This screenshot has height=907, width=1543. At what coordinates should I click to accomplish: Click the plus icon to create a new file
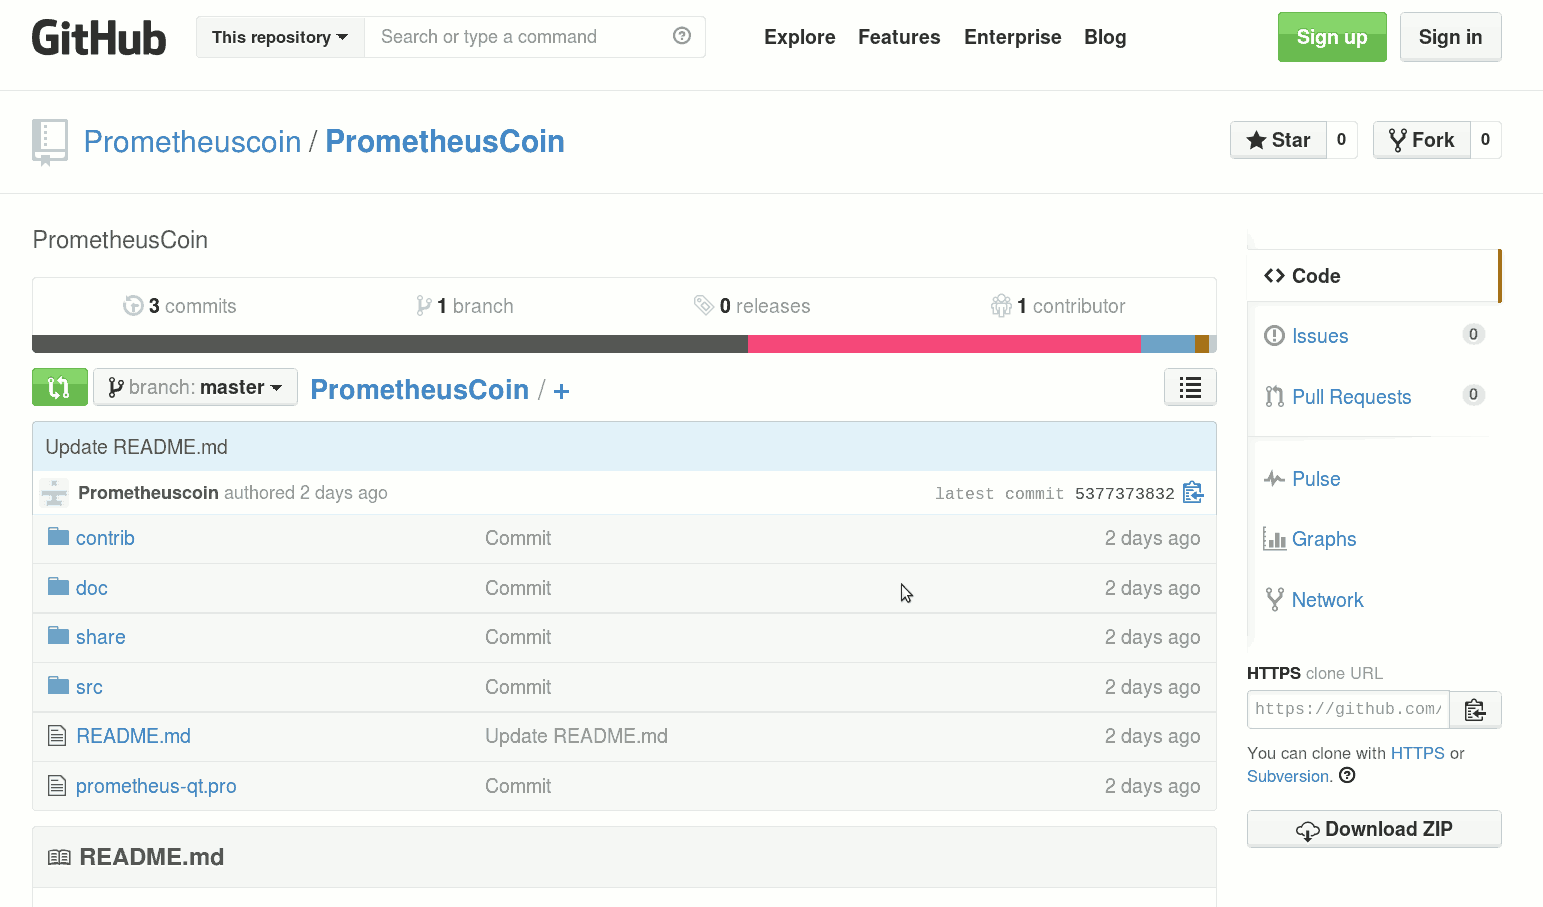click(x=562, y=391)
